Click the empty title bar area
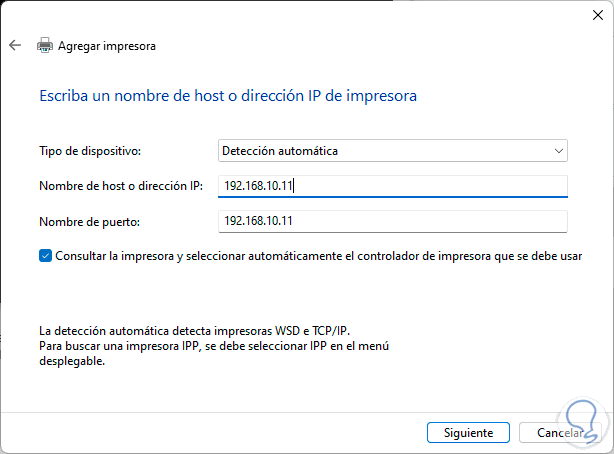Viewport: 614px width, 454px height. (300, 14)
